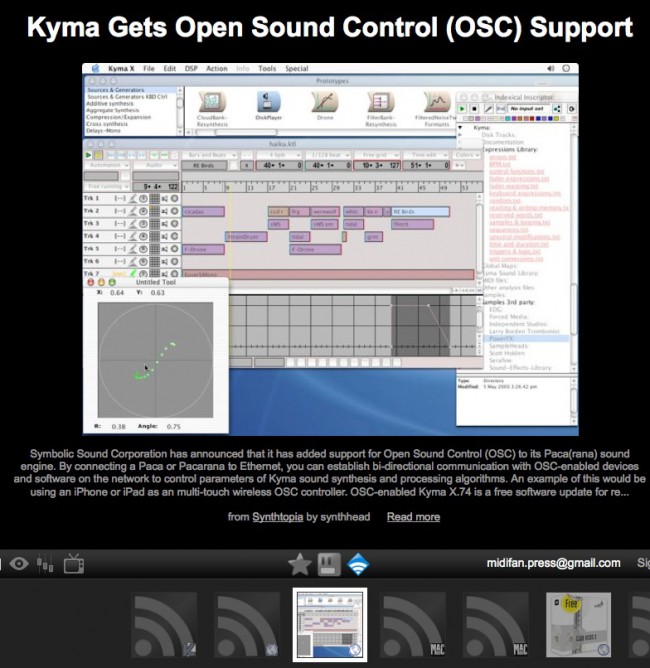Select Larry Borden Trombonist in file tree
Image resolution: width=650 pixels, height=668 pixels.
[x=524, y=331]
